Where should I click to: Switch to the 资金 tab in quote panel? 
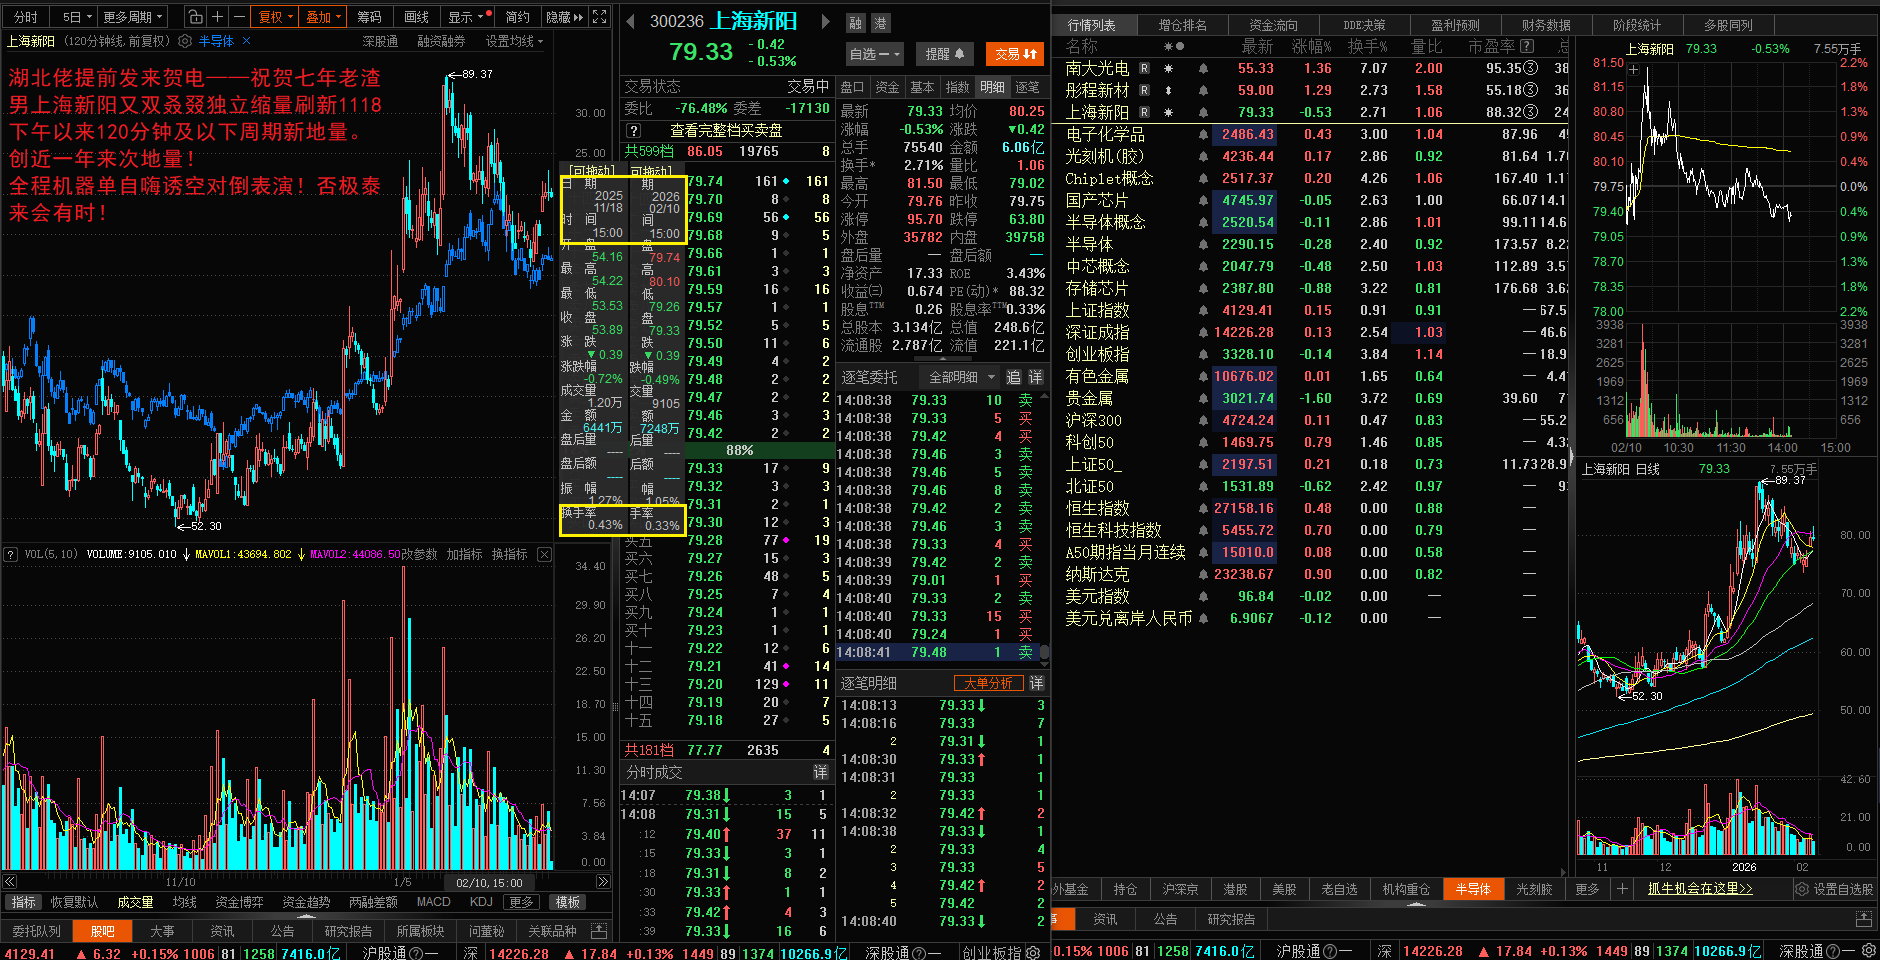[887, 87]
